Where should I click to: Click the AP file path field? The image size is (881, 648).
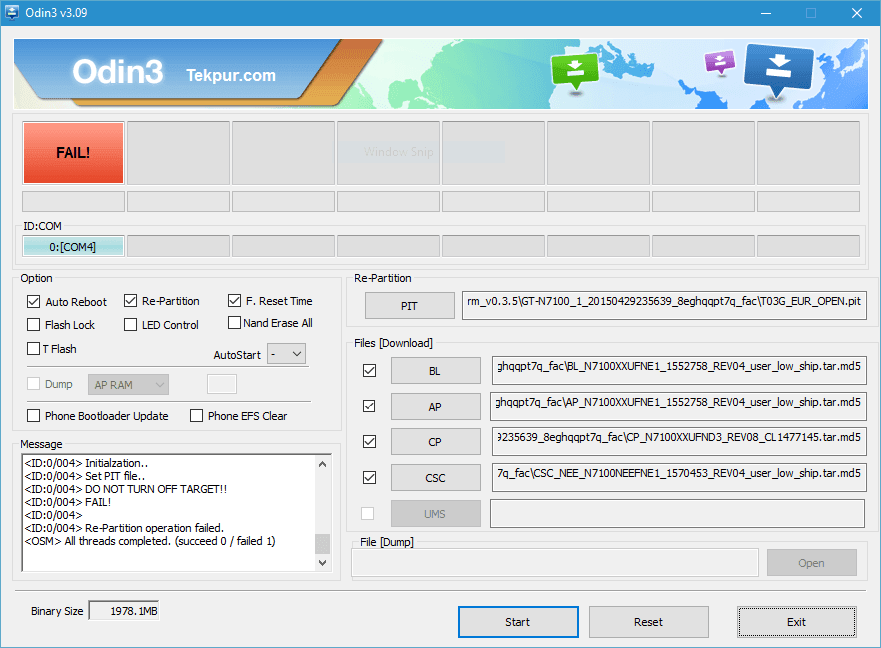[x=678, y=406]
